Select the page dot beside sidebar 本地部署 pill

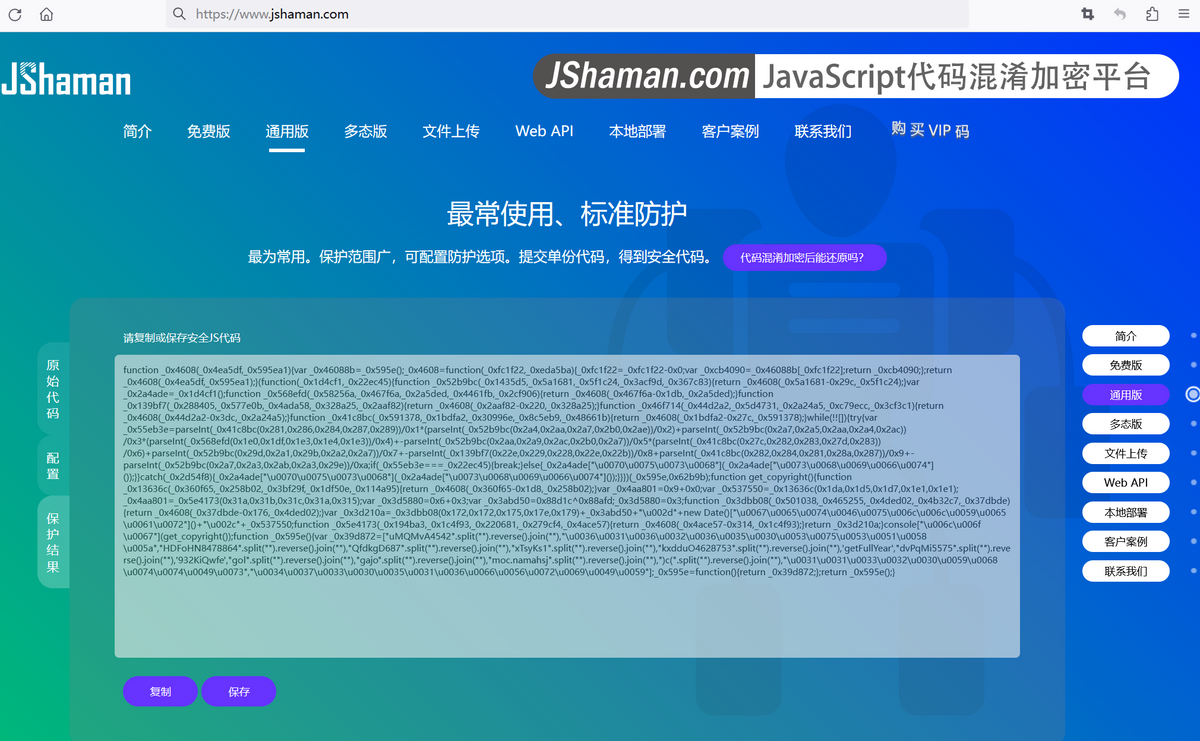tap(1194, 513)
